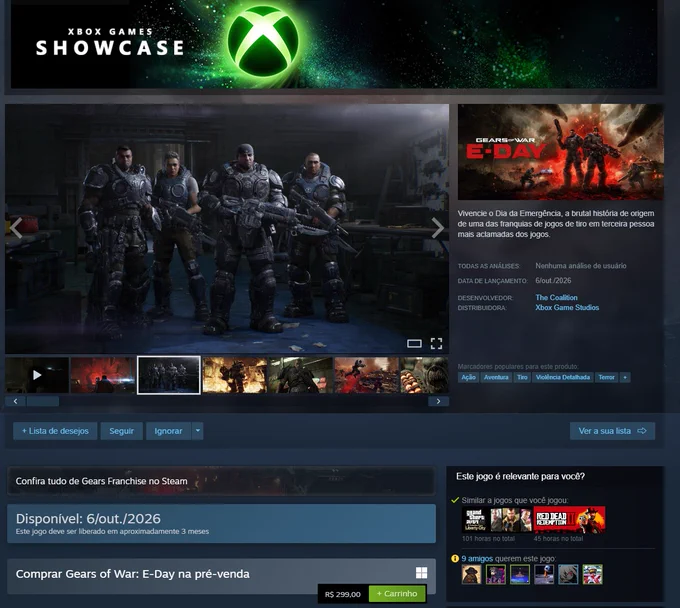Click the thumbnail strip left scroll arrow
680x608 pixels.
[16, 401]
